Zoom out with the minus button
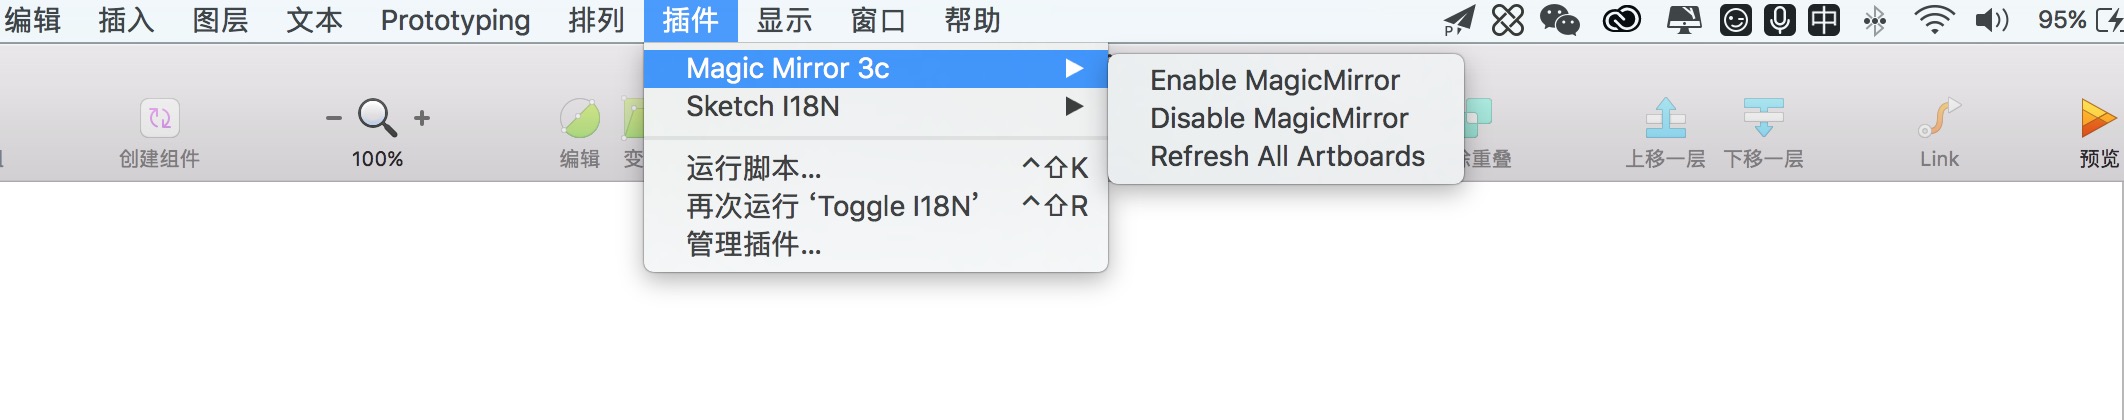 coord(334,118)
